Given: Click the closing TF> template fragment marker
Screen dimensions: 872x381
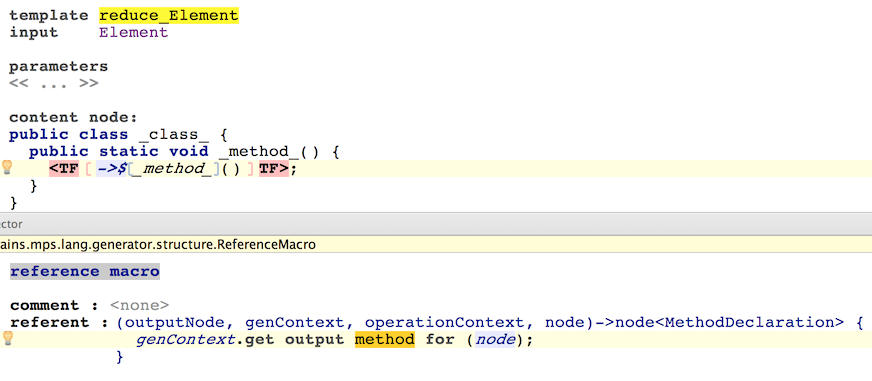Looking at the screenshot, I should pos(274,169).
